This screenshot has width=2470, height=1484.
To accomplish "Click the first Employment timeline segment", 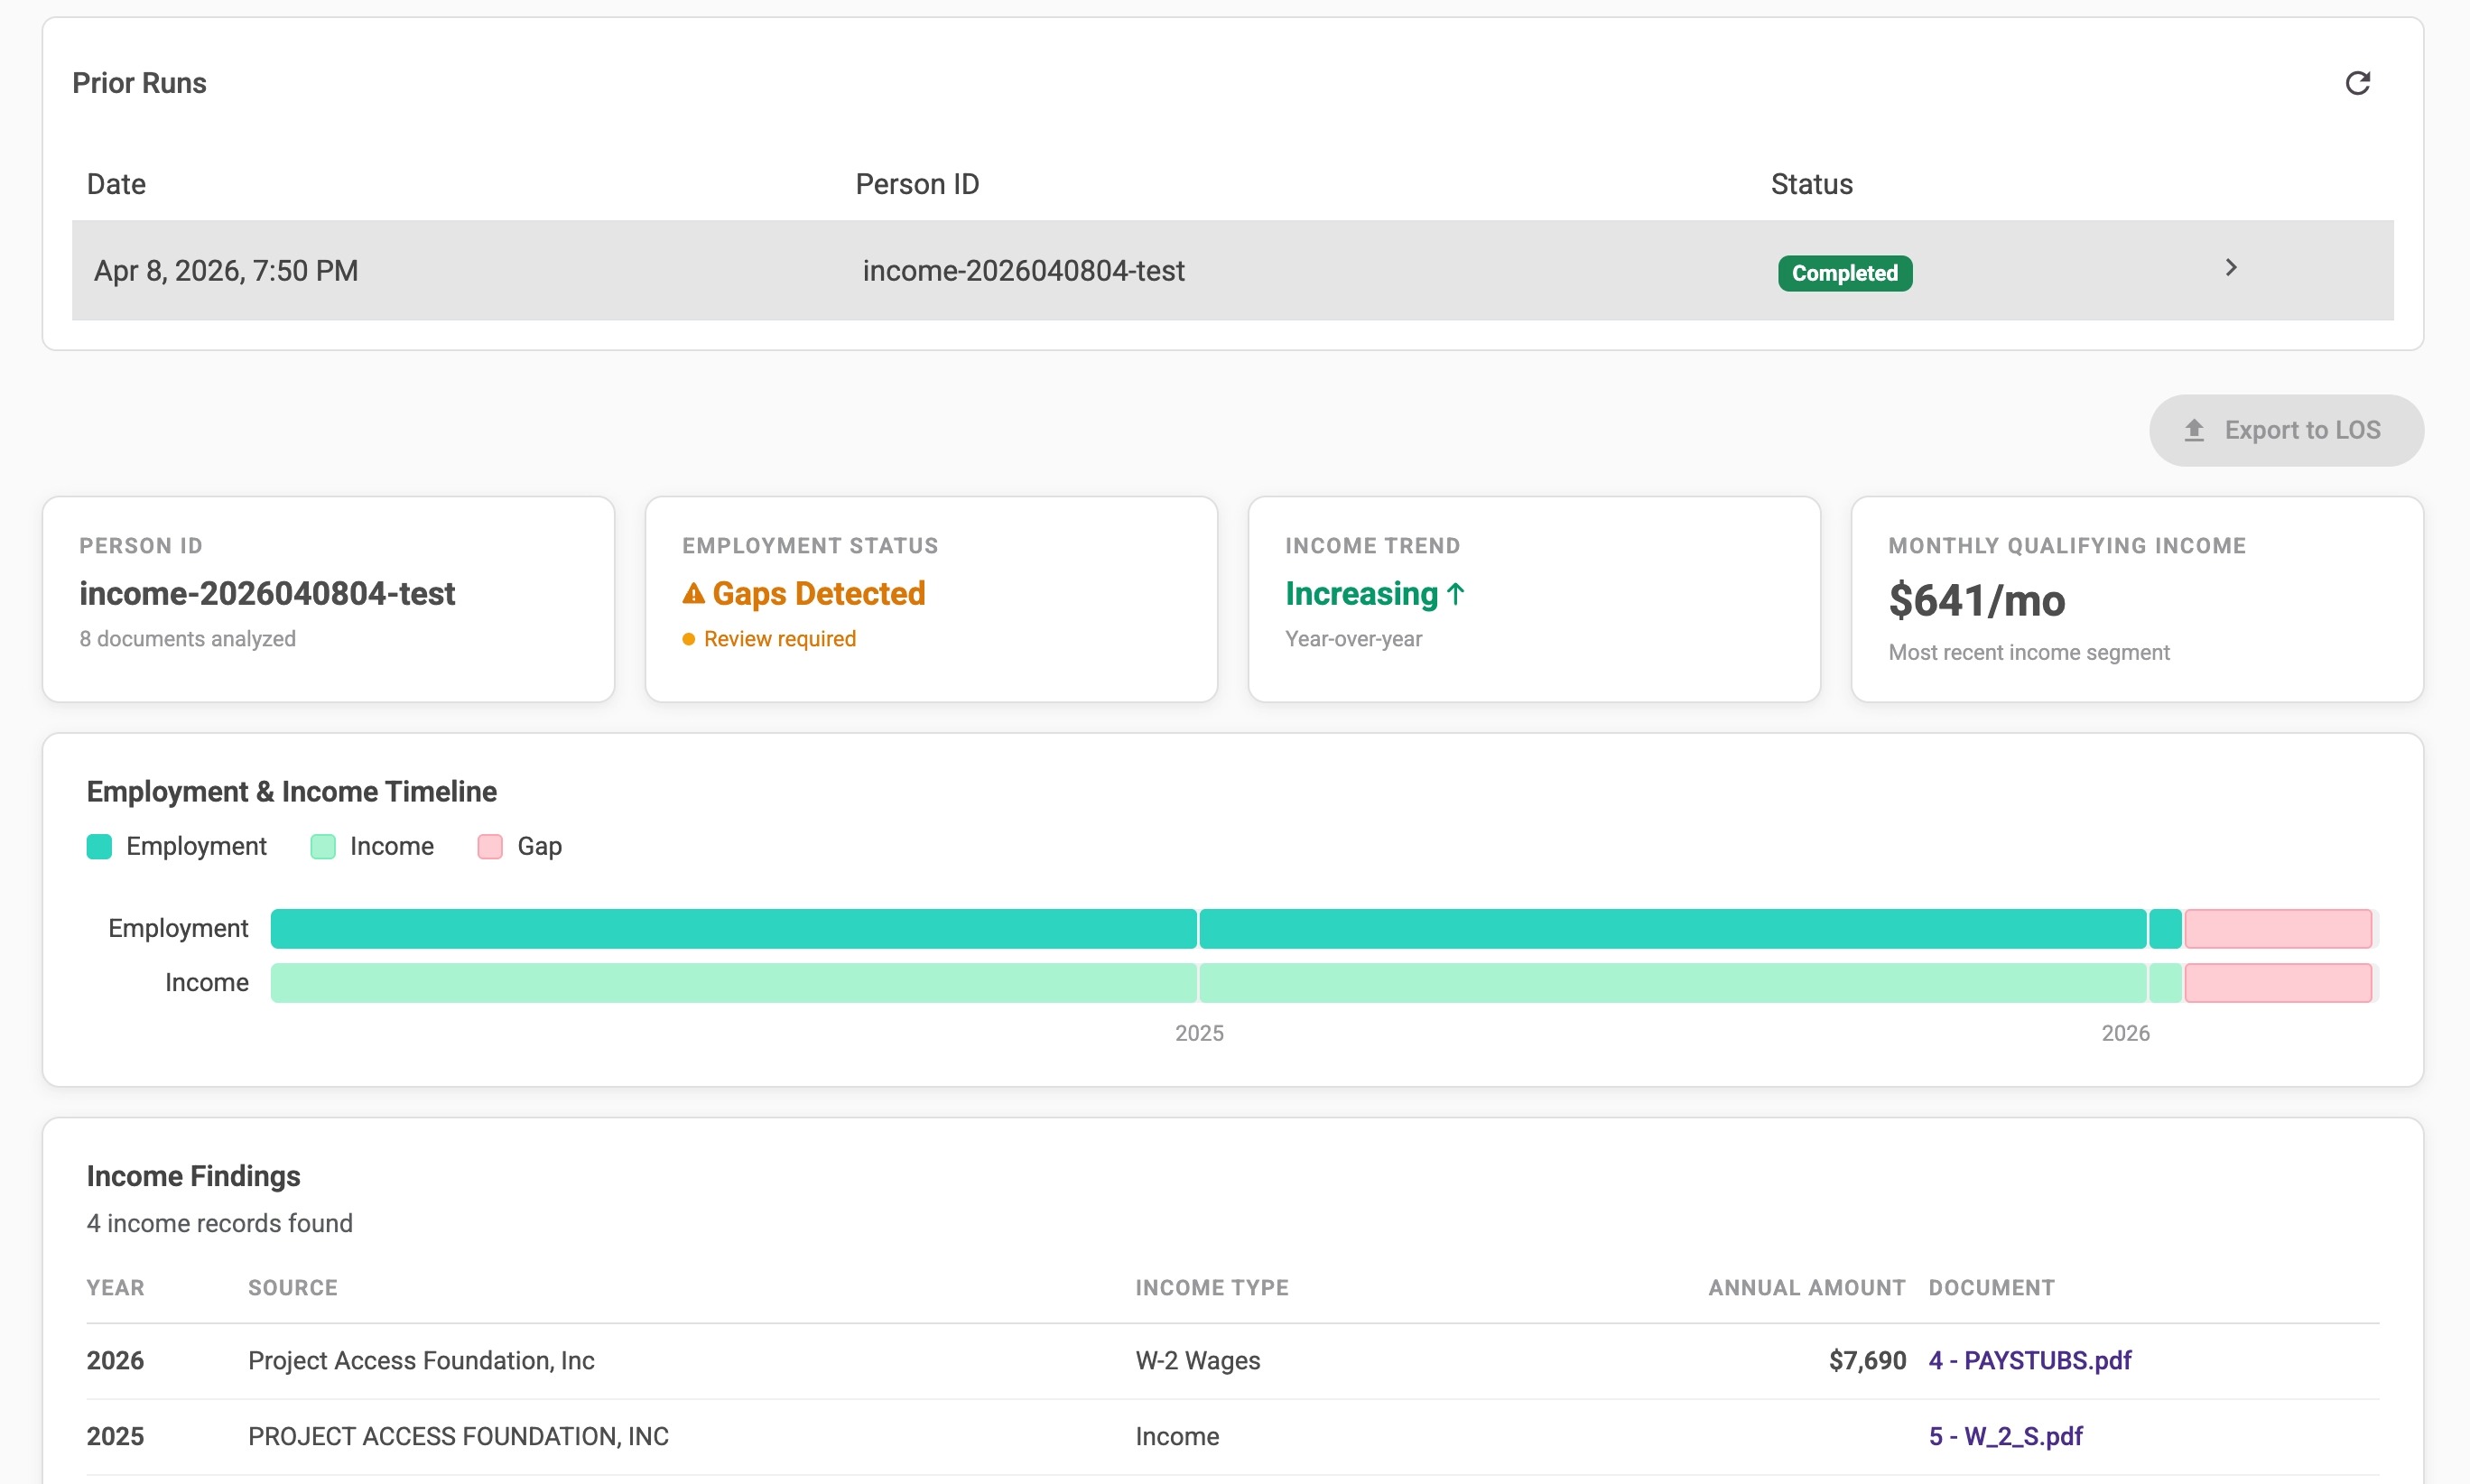I will point(733,929).
